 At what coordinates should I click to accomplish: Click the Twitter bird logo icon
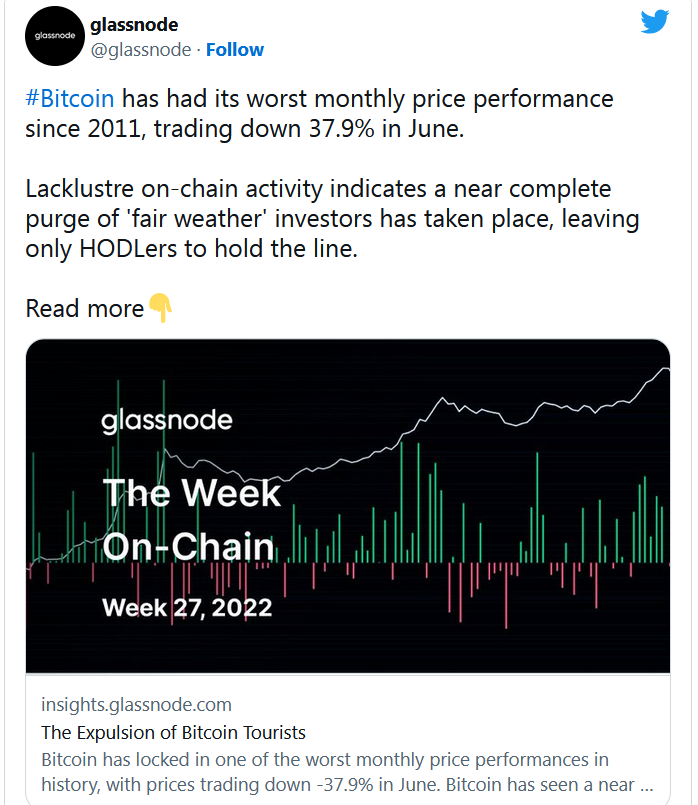point(654,21)
